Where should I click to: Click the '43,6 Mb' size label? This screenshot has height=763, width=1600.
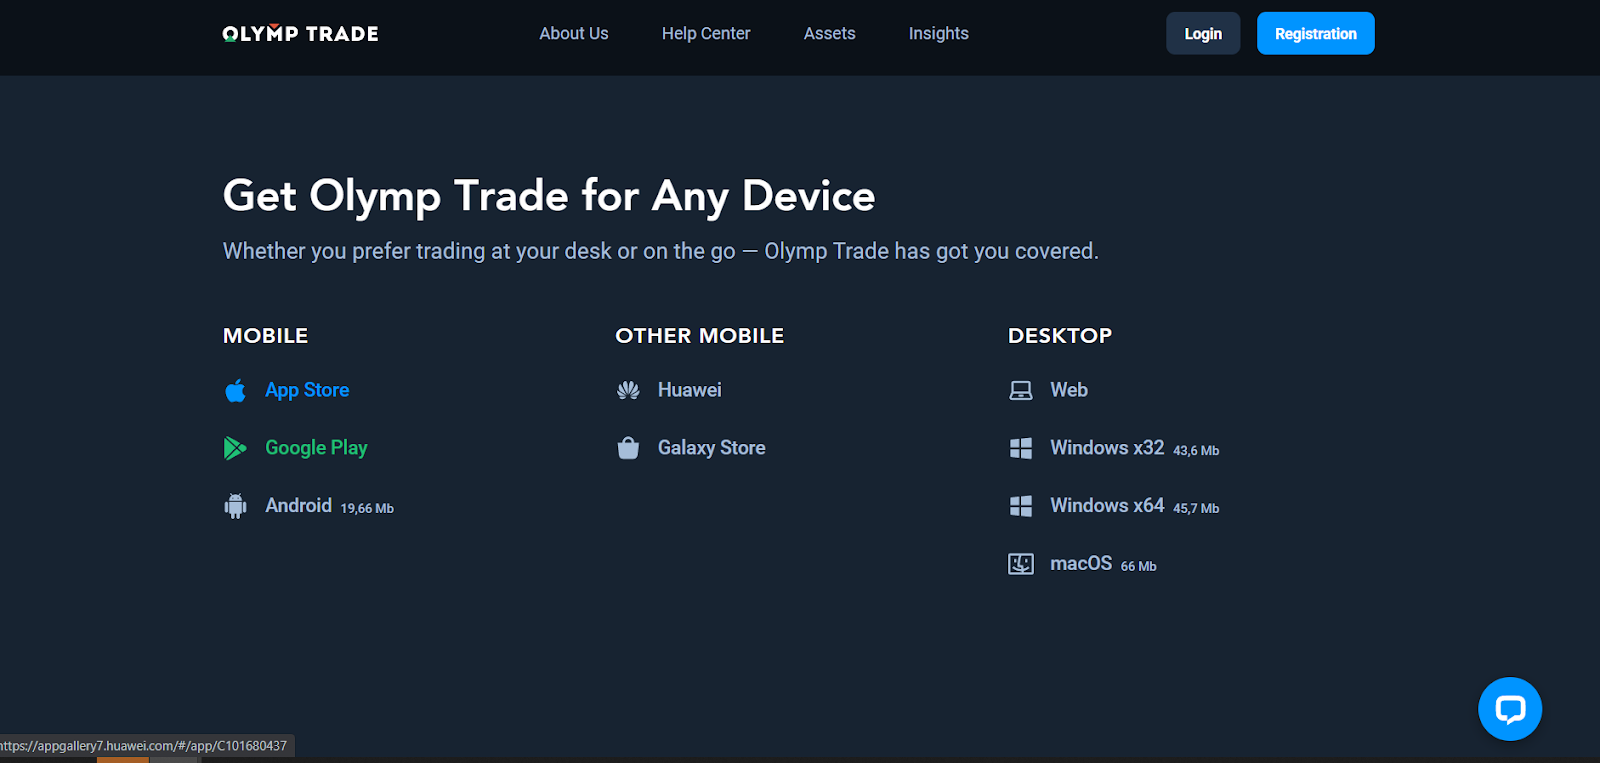pos(1196,451)
